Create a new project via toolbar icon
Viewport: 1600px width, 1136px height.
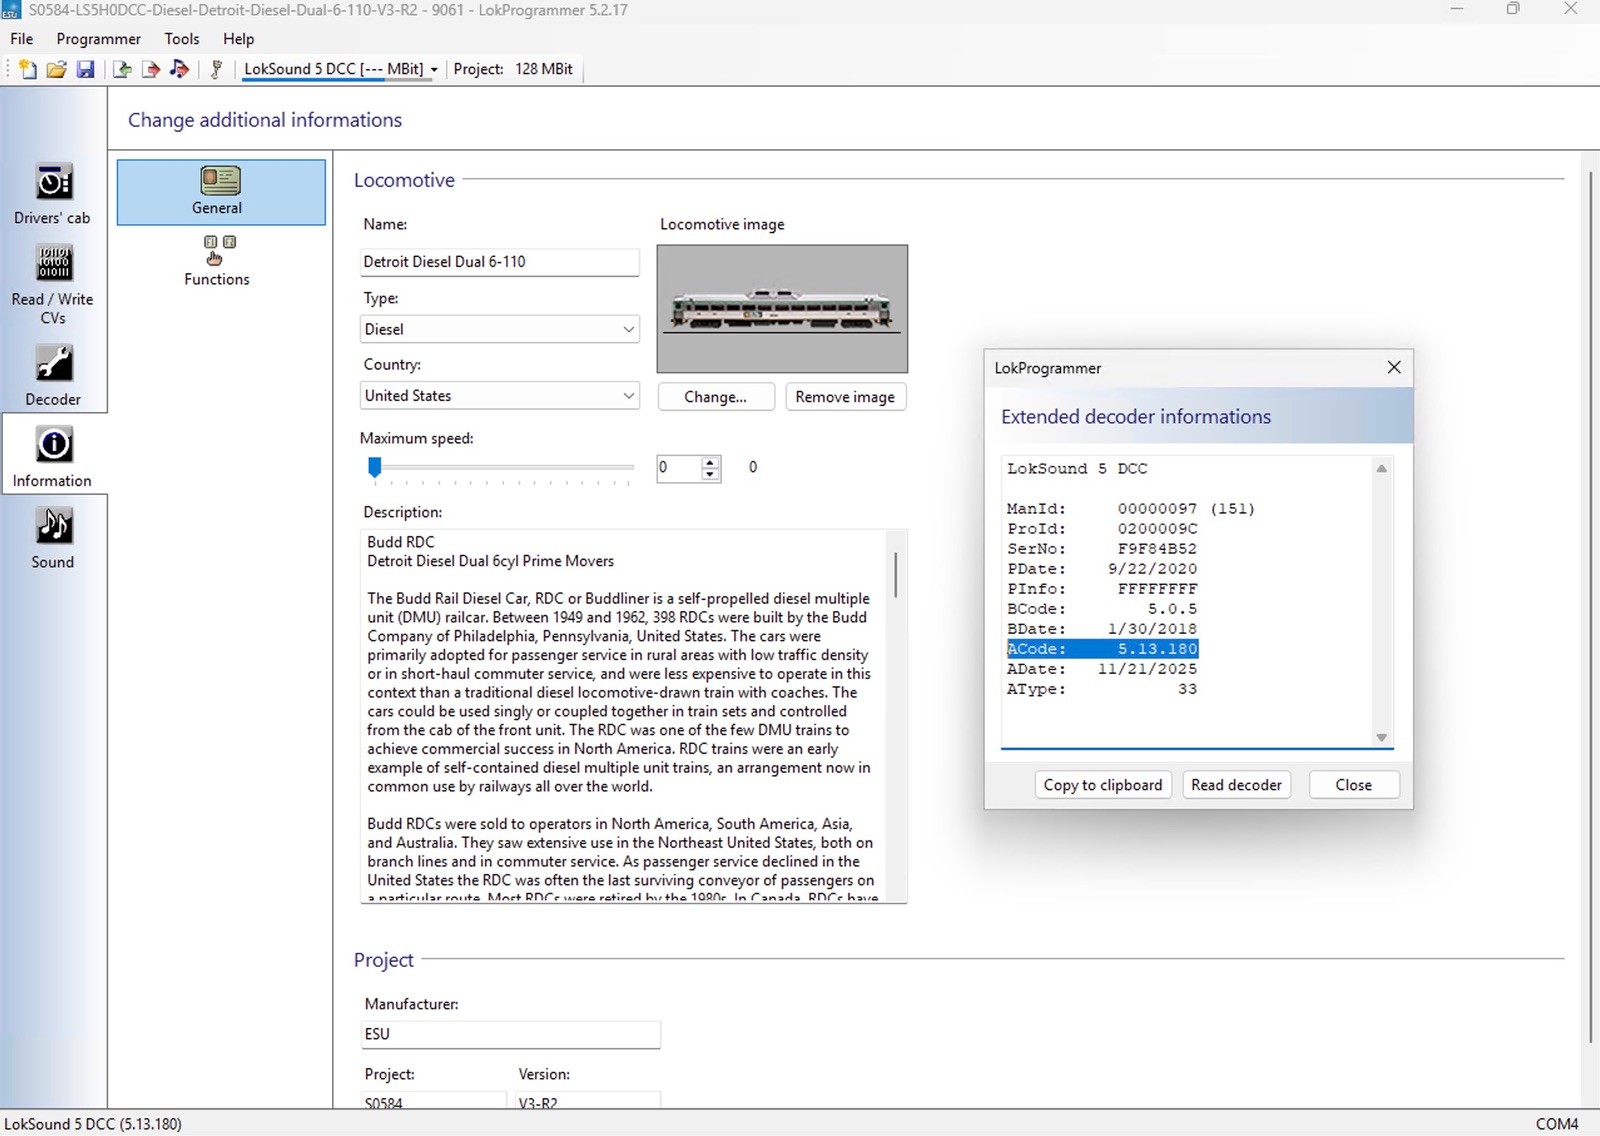tap(28, 69)
